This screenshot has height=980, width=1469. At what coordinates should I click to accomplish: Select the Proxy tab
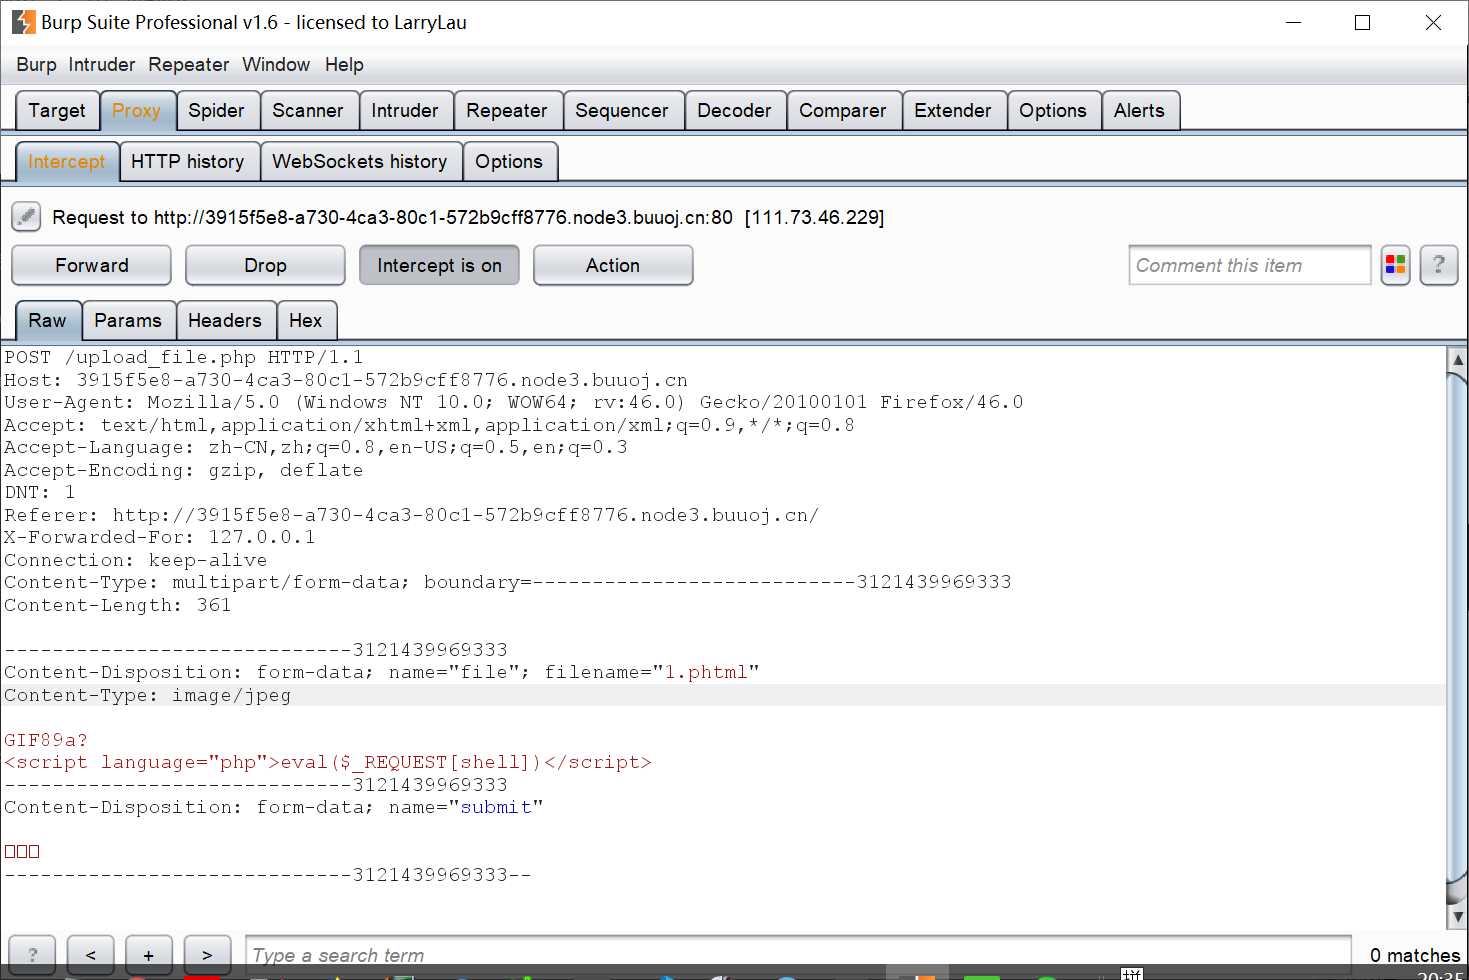(x=137, y=110)
